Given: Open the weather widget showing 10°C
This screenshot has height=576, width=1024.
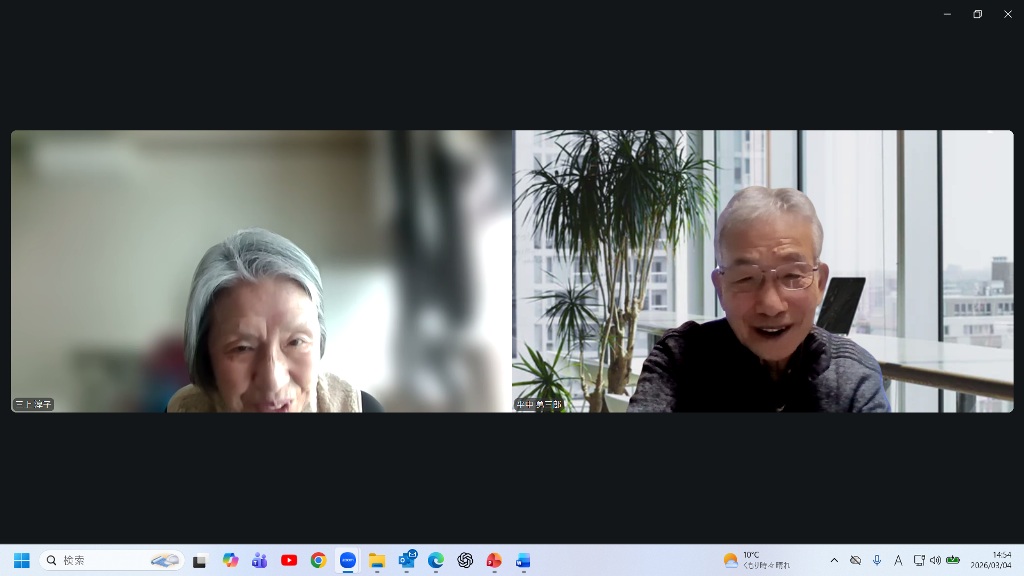Looking at the screenshot, I should tap(756, 560).
